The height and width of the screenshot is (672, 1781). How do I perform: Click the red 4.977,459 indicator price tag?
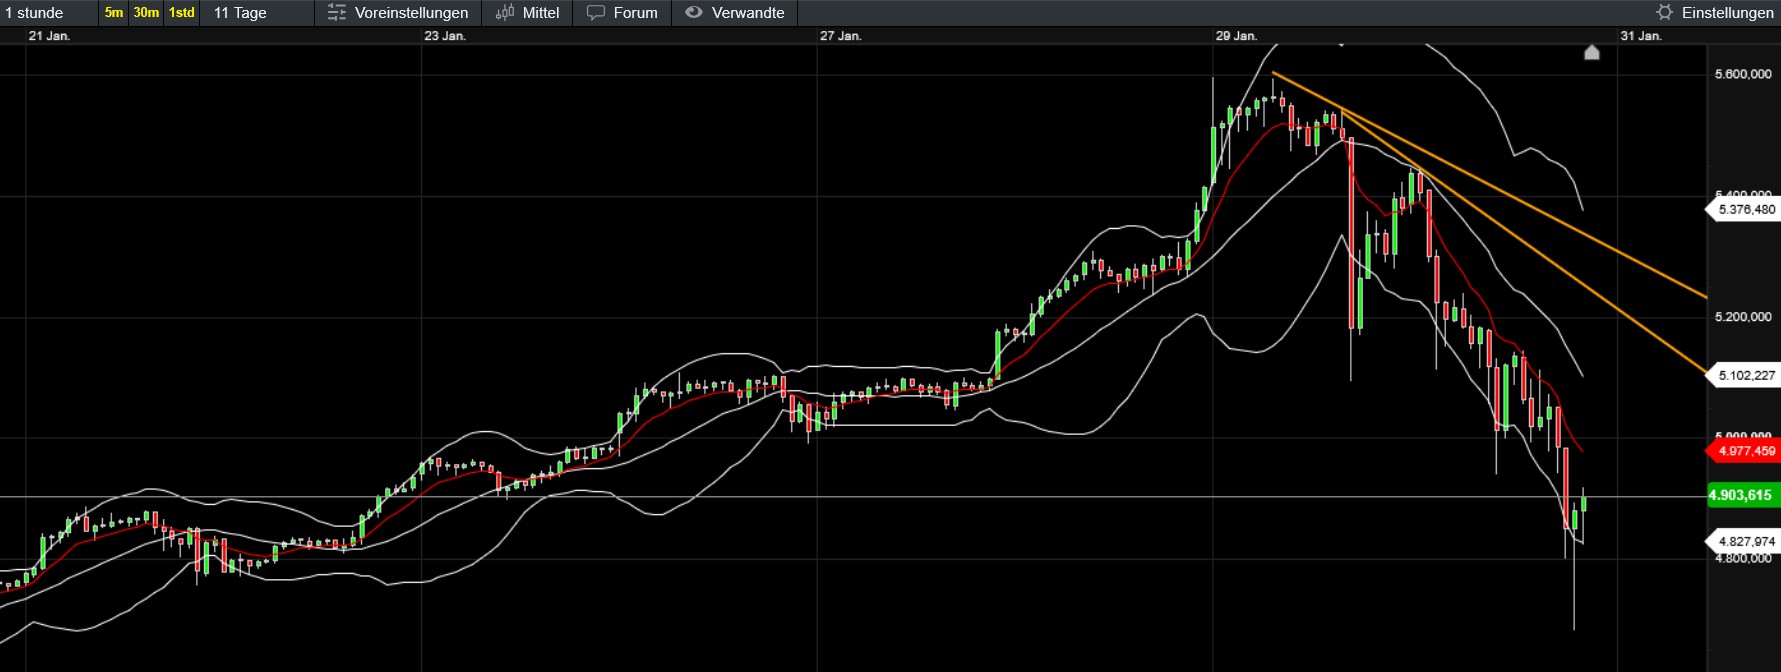tap(1746, 451)
